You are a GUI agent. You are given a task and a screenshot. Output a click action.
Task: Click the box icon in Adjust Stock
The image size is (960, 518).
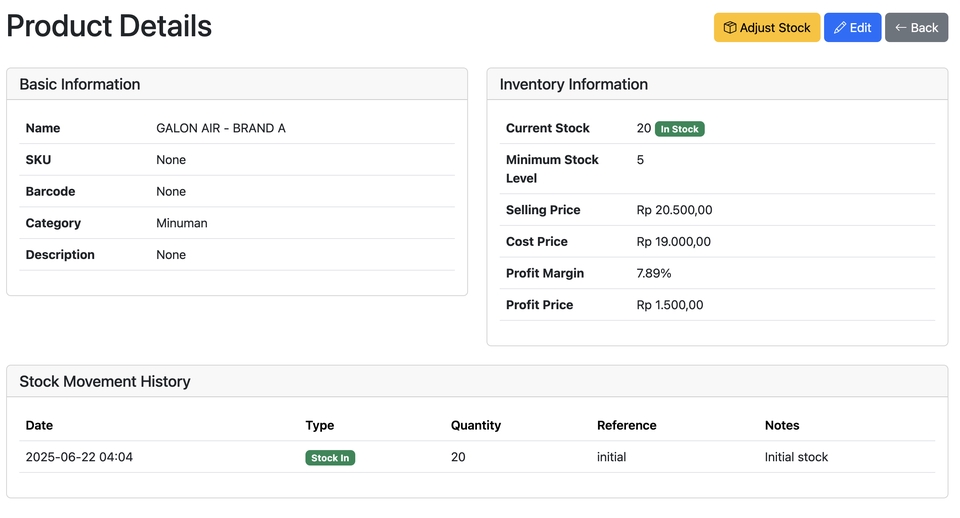730,28
